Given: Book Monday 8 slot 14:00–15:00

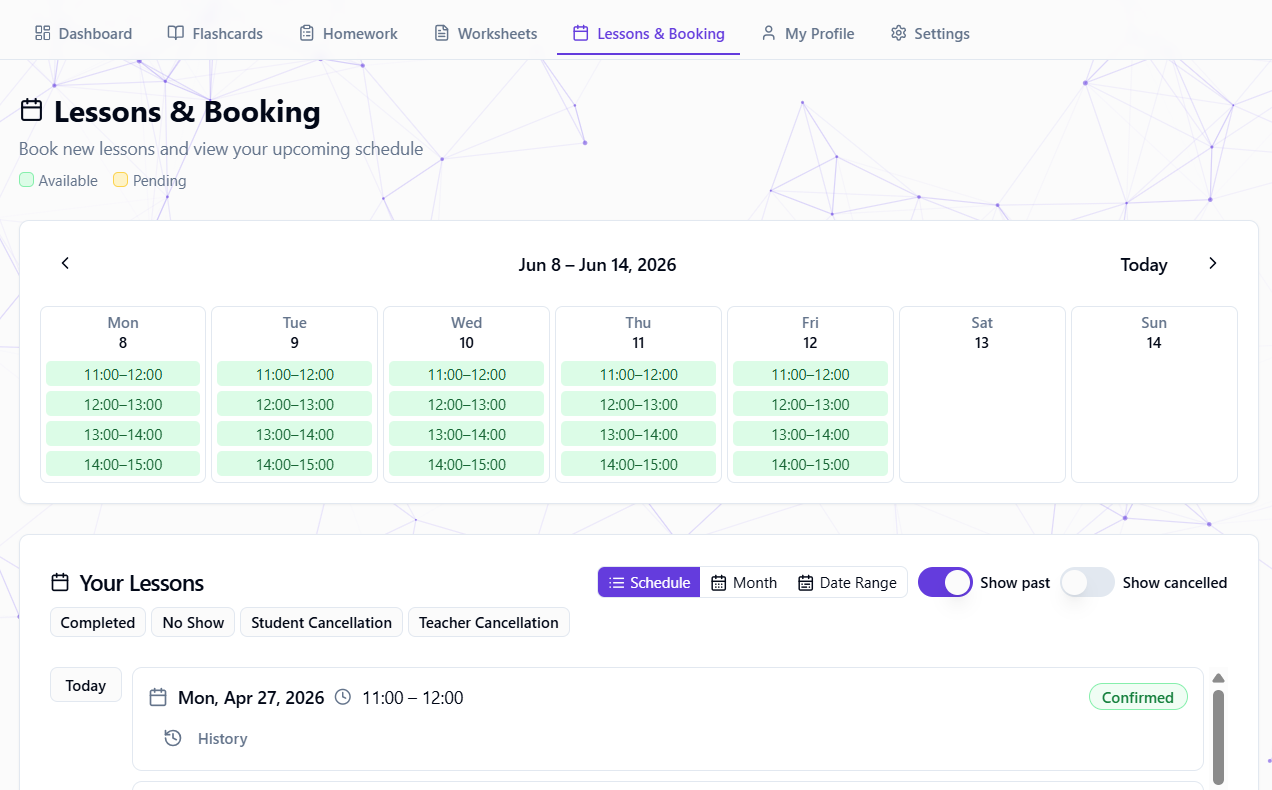Looking at the screenshot, I should click(x=123, y=464).
